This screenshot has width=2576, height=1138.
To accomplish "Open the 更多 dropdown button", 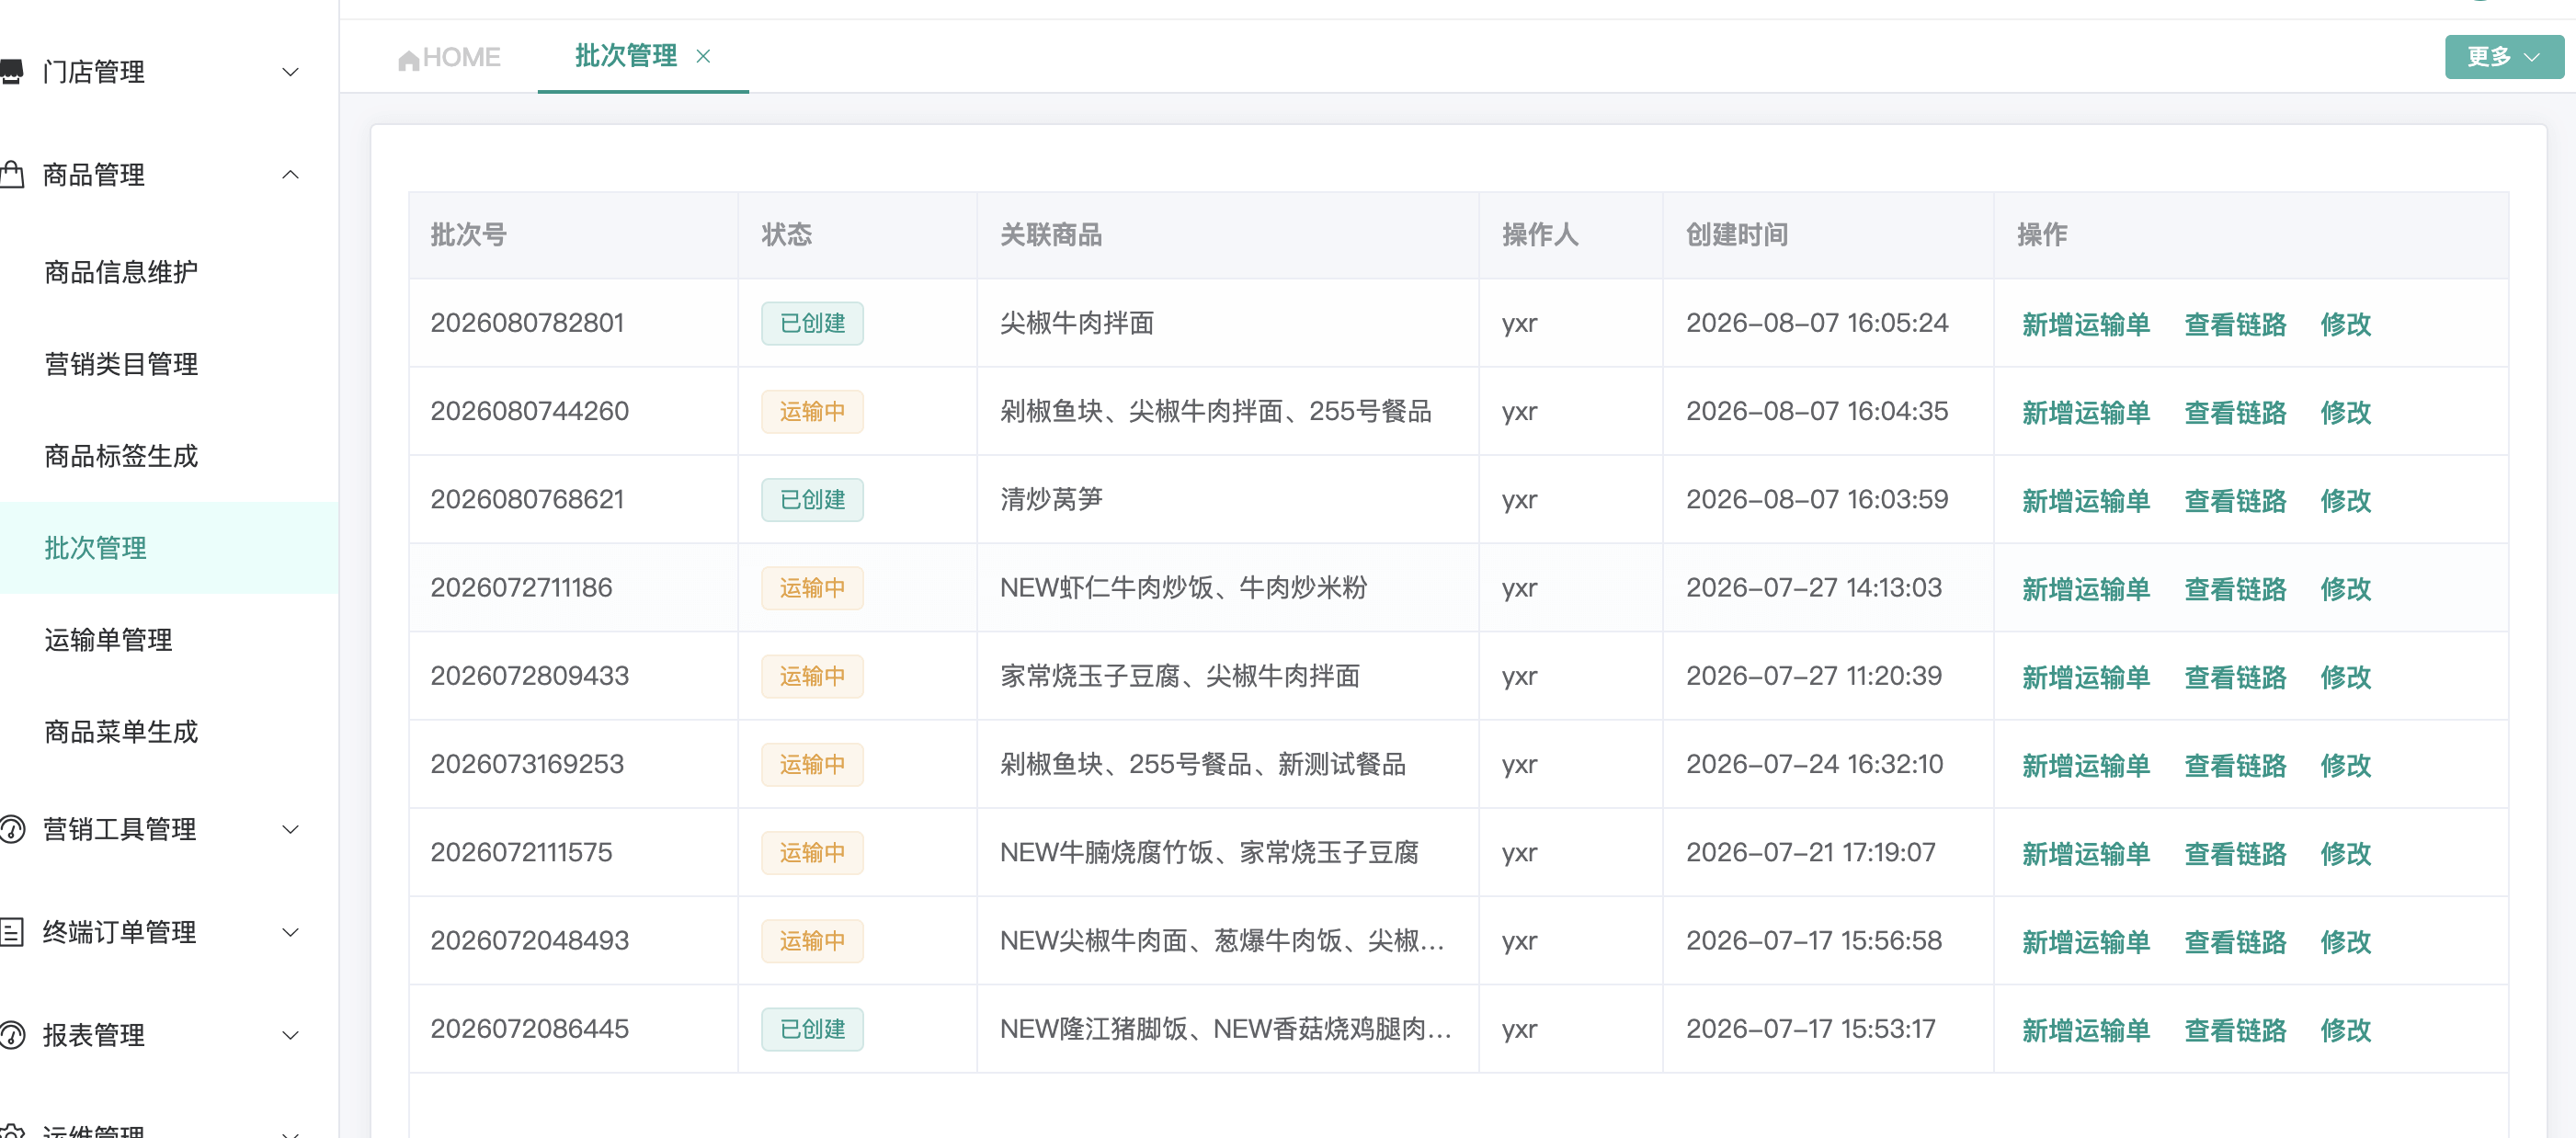I will (x=2503, y=56).
